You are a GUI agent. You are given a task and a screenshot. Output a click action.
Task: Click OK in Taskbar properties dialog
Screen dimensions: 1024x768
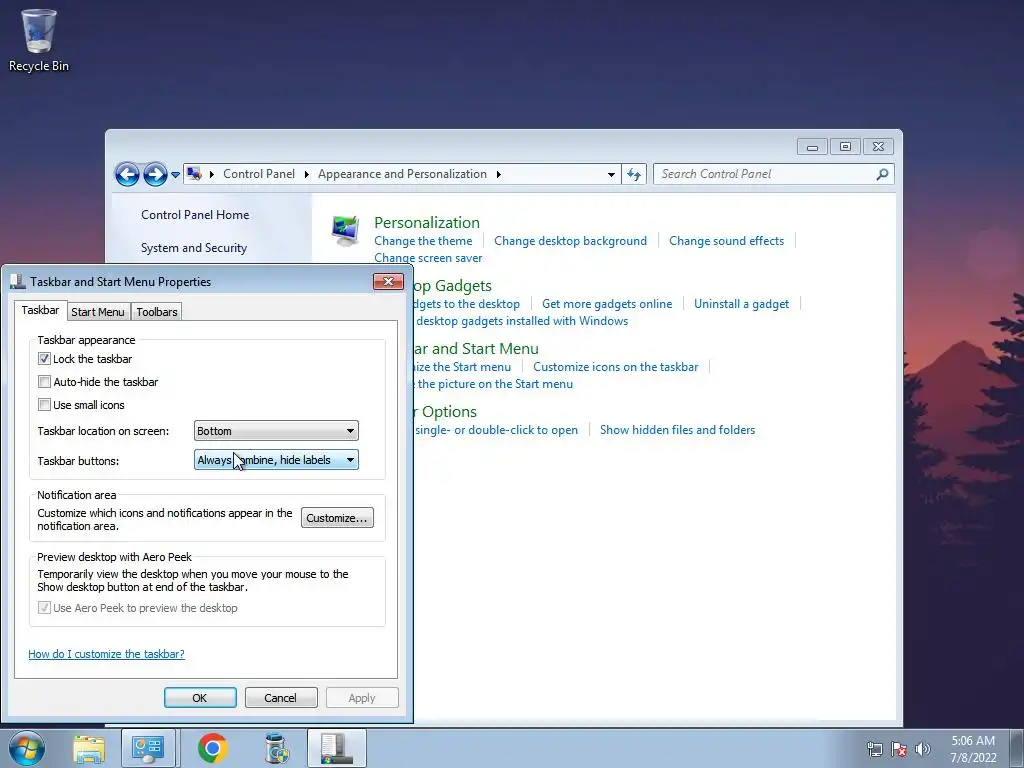(x=200, y=697)
